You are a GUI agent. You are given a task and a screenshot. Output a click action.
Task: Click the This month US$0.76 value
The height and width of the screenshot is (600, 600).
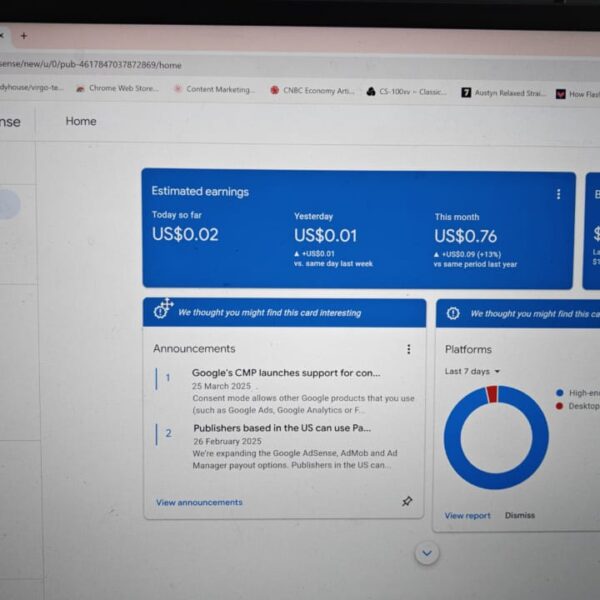[465, 236]
